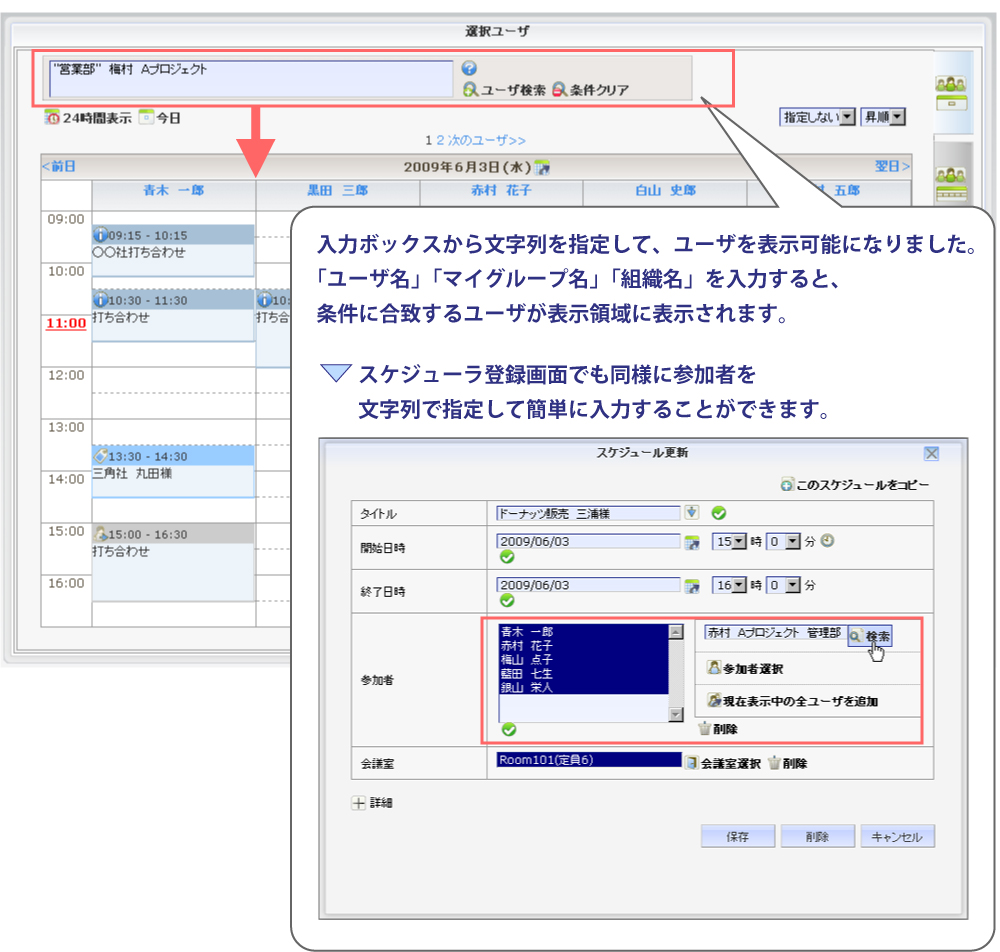
Task: Click ユーザ検索 user search button
Action: pyautogui.click(x=504, y=90)
